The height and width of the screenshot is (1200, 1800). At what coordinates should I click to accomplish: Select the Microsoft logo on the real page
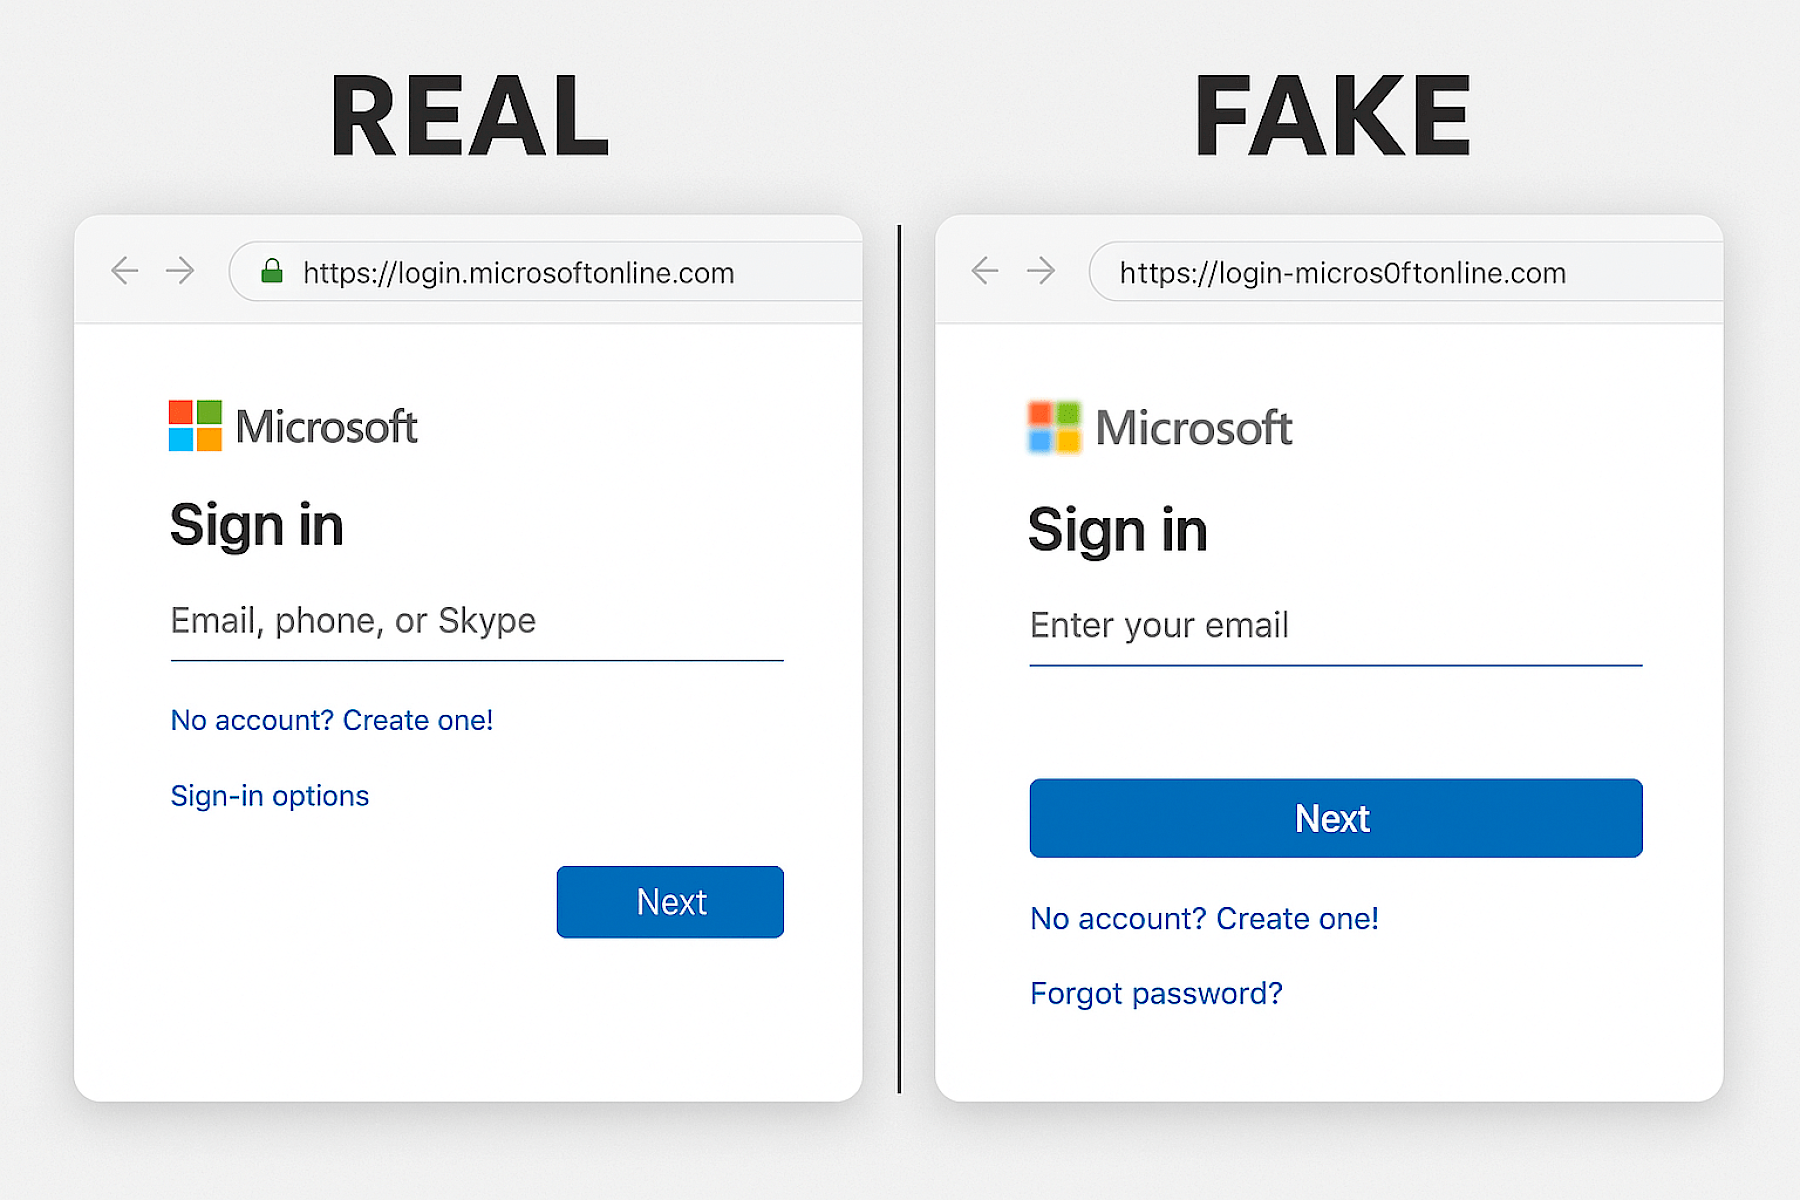pyautogui.click(x=293, y=425)
